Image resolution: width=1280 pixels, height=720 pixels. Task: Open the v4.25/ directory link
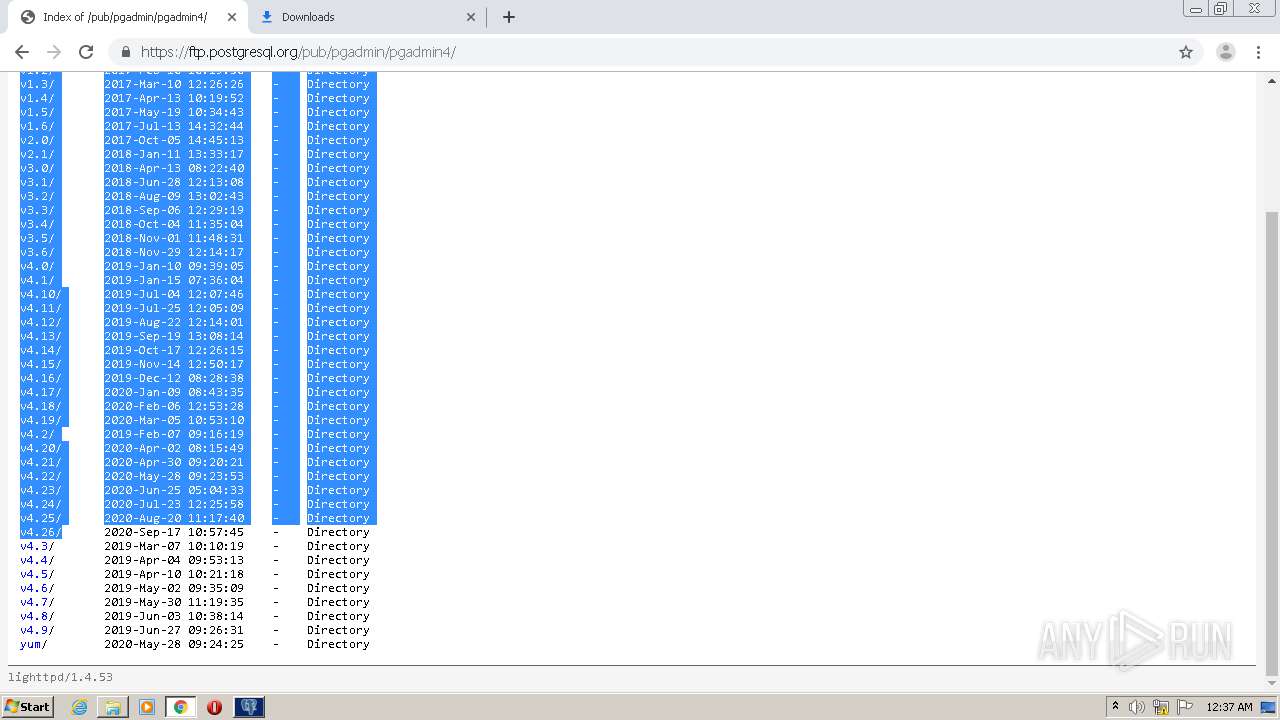41,518
